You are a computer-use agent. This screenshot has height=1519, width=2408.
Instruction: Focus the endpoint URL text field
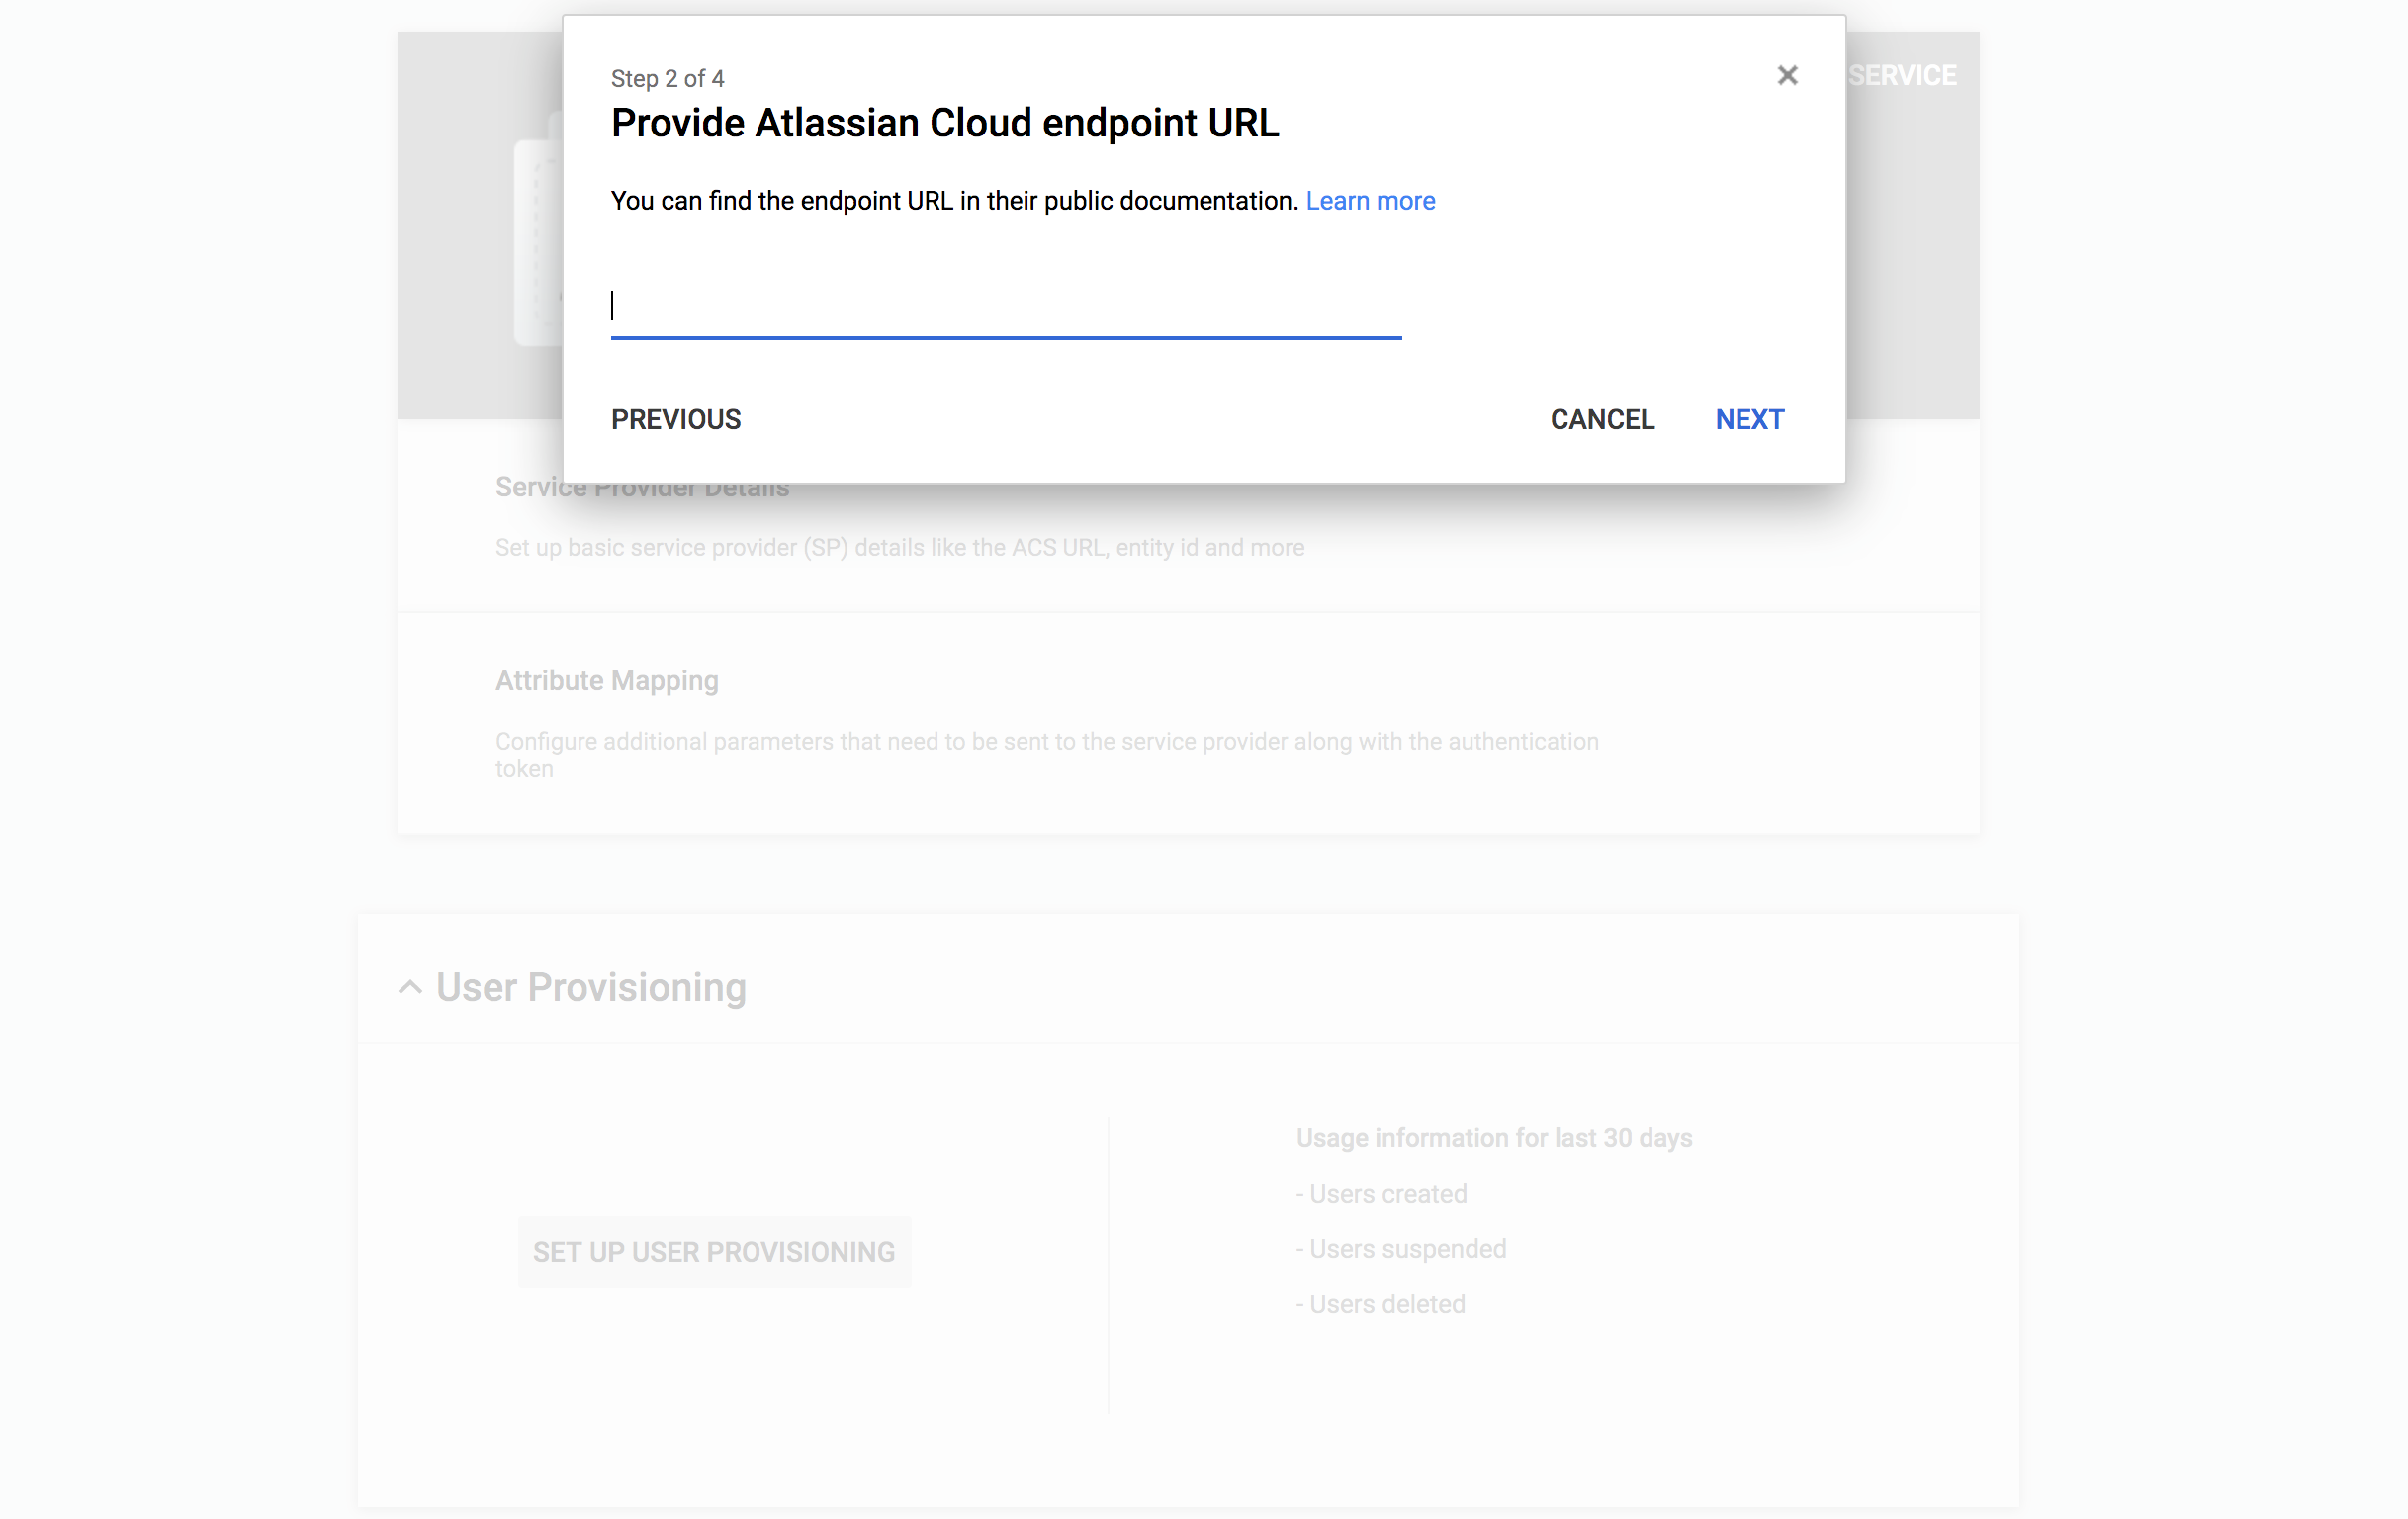1005,306
